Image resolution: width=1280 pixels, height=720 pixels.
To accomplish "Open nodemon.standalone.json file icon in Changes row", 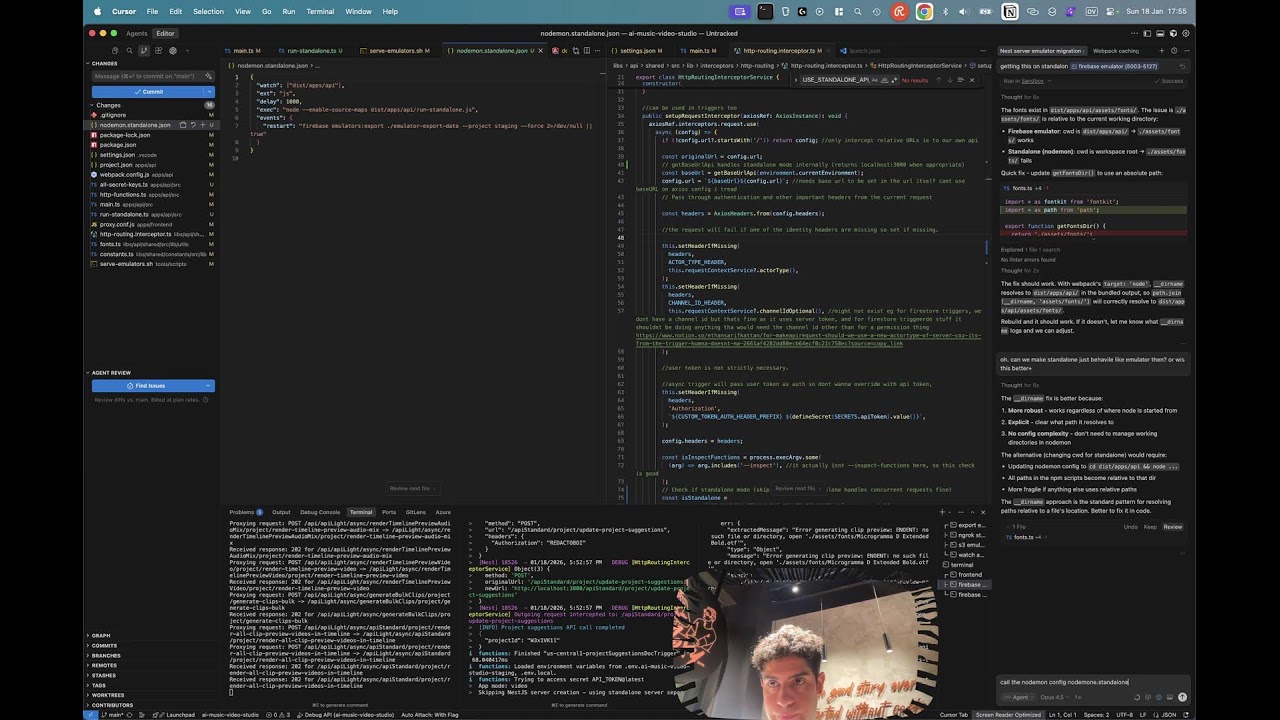I will 182,125.
